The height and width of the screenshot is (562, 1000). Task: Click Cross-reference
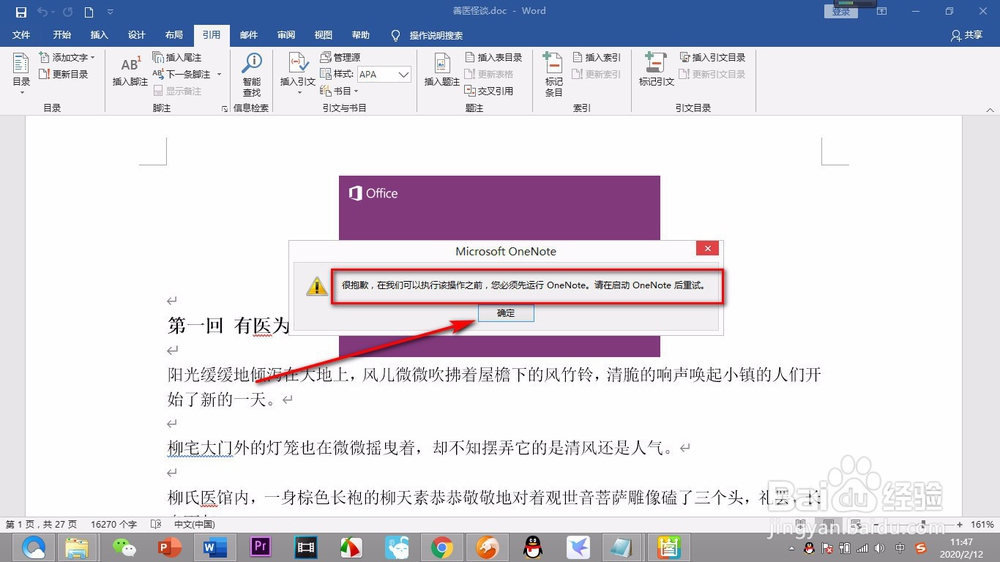click(x=489, y=91)
